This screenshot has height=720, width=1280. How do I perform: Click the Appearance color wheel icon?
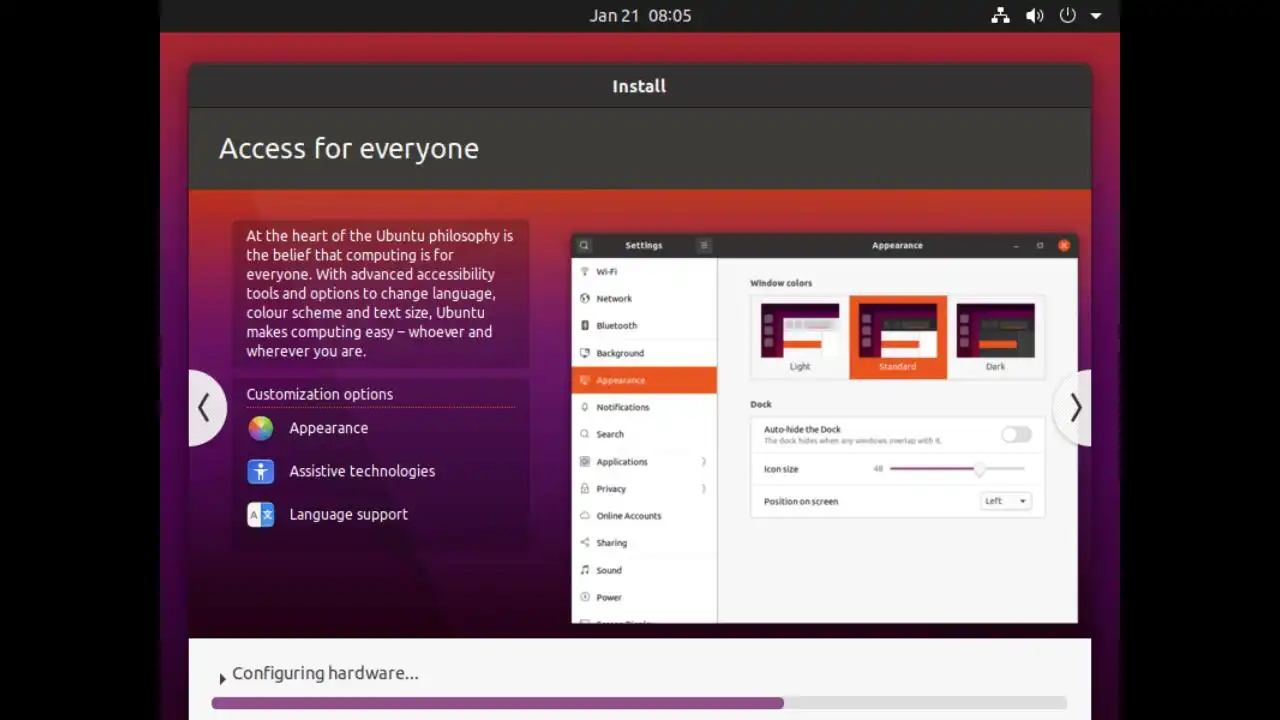pos(260,428)
